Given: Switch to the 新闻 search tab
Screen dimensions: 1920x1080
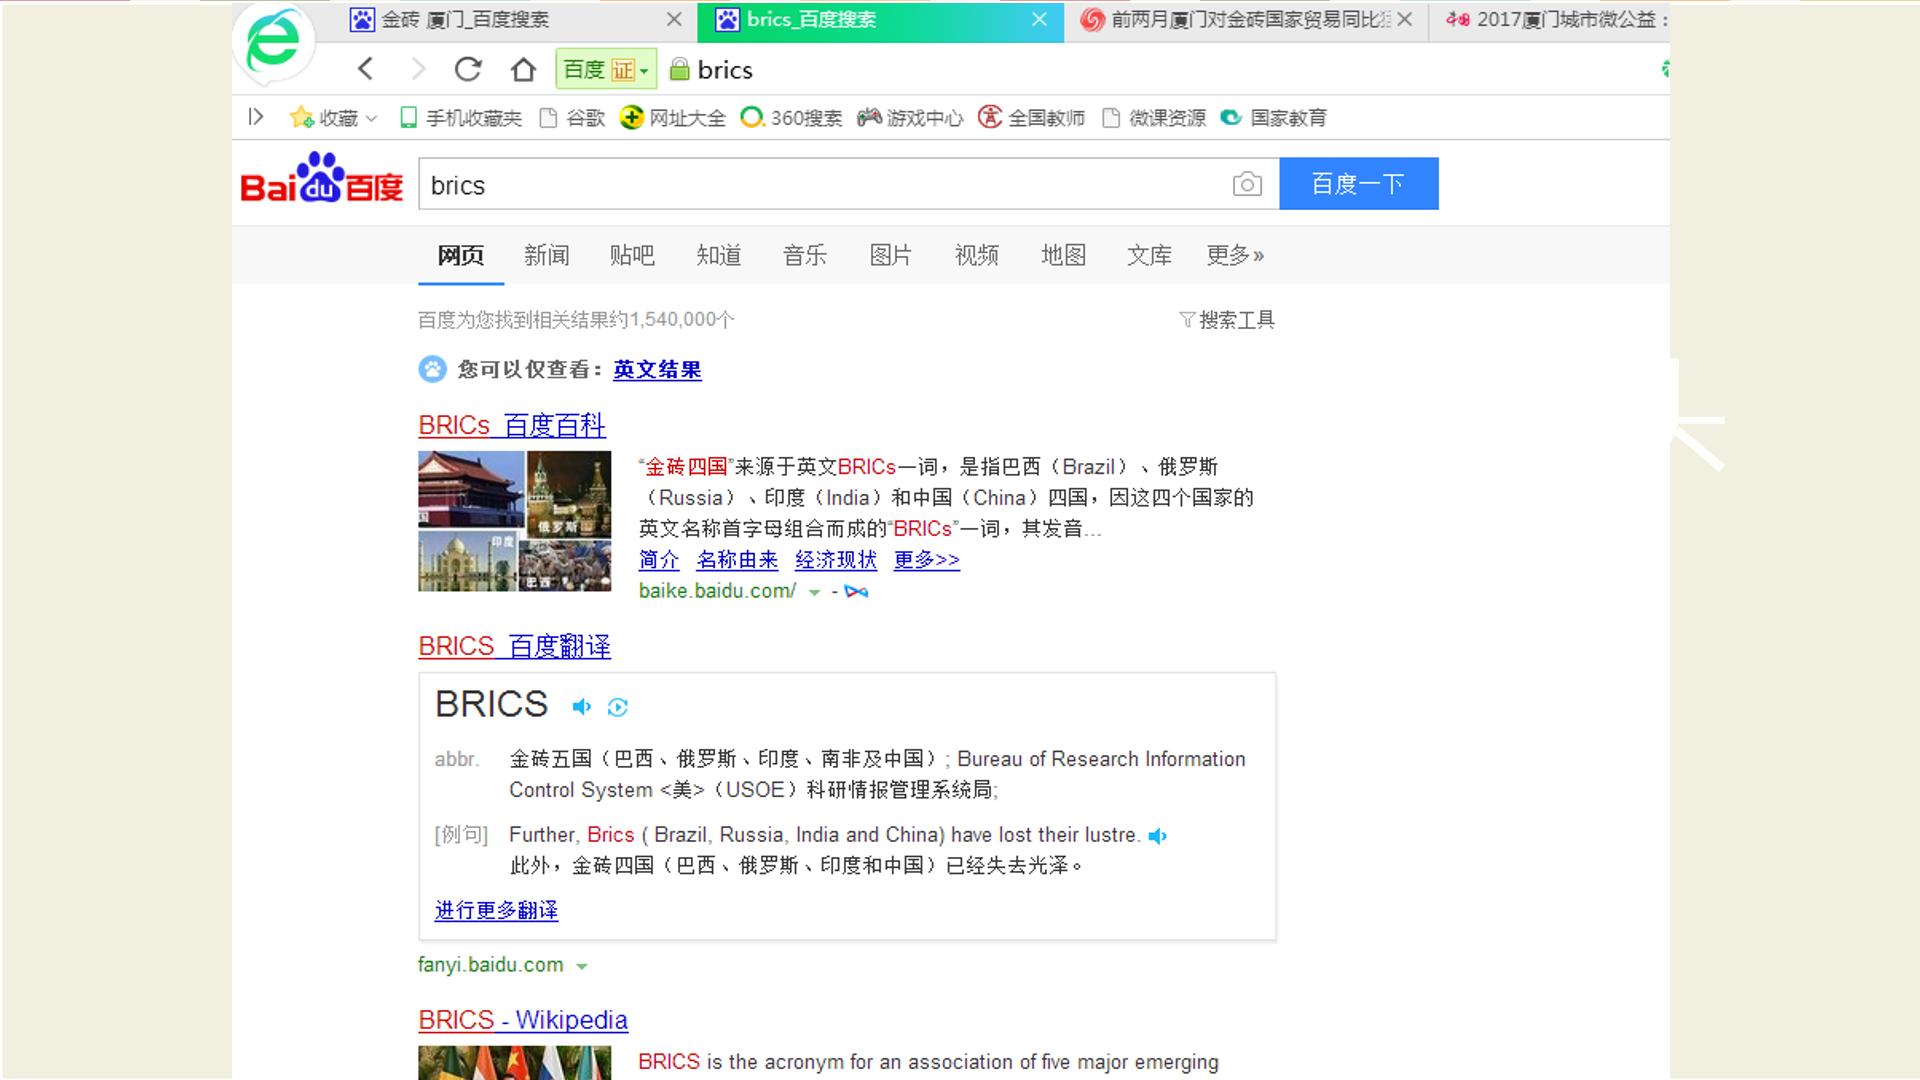Looking at the screenshot, I should click(546, 255).
